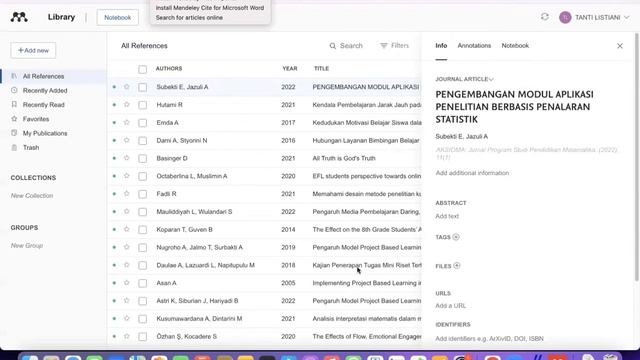Viewport: 640px width, 360px height.
Task: Click Add text under Abstract
Action: pos(447,216)
